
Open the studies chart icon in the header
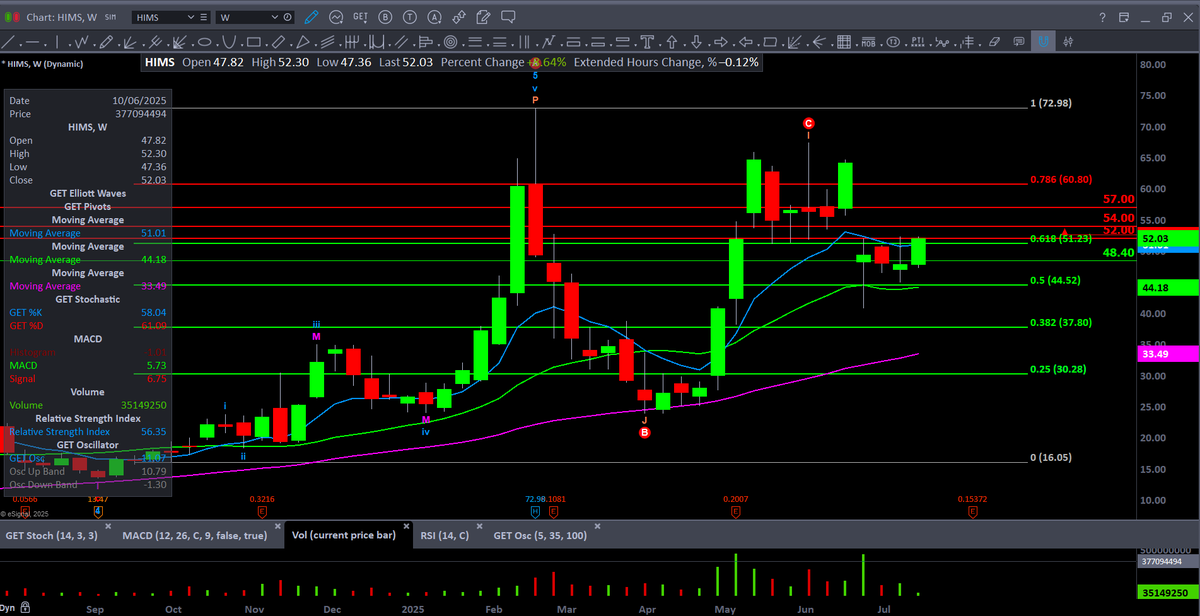336,17
